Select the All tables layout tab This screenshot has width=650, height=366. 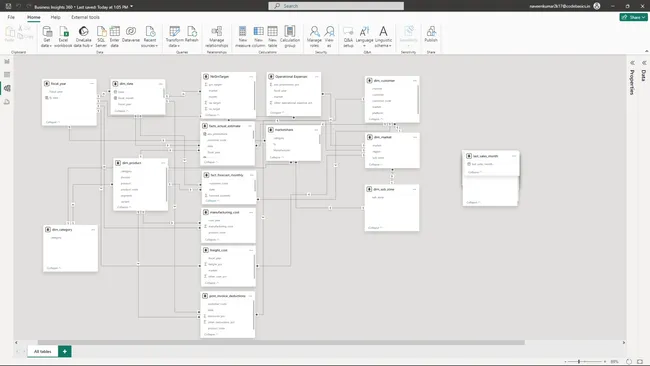[43, 351]
